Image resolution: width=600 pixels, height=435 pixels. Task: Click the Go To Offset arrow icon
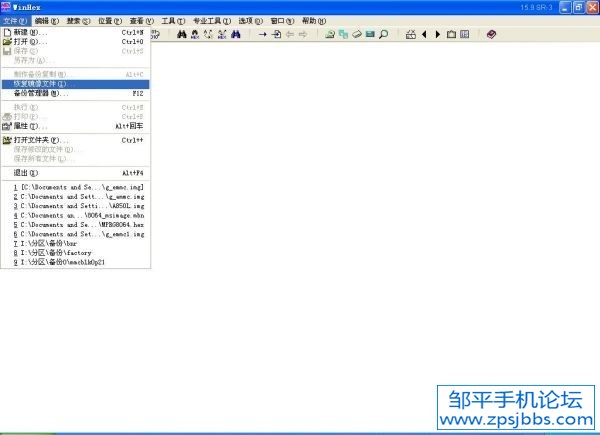tap(263, 34)
